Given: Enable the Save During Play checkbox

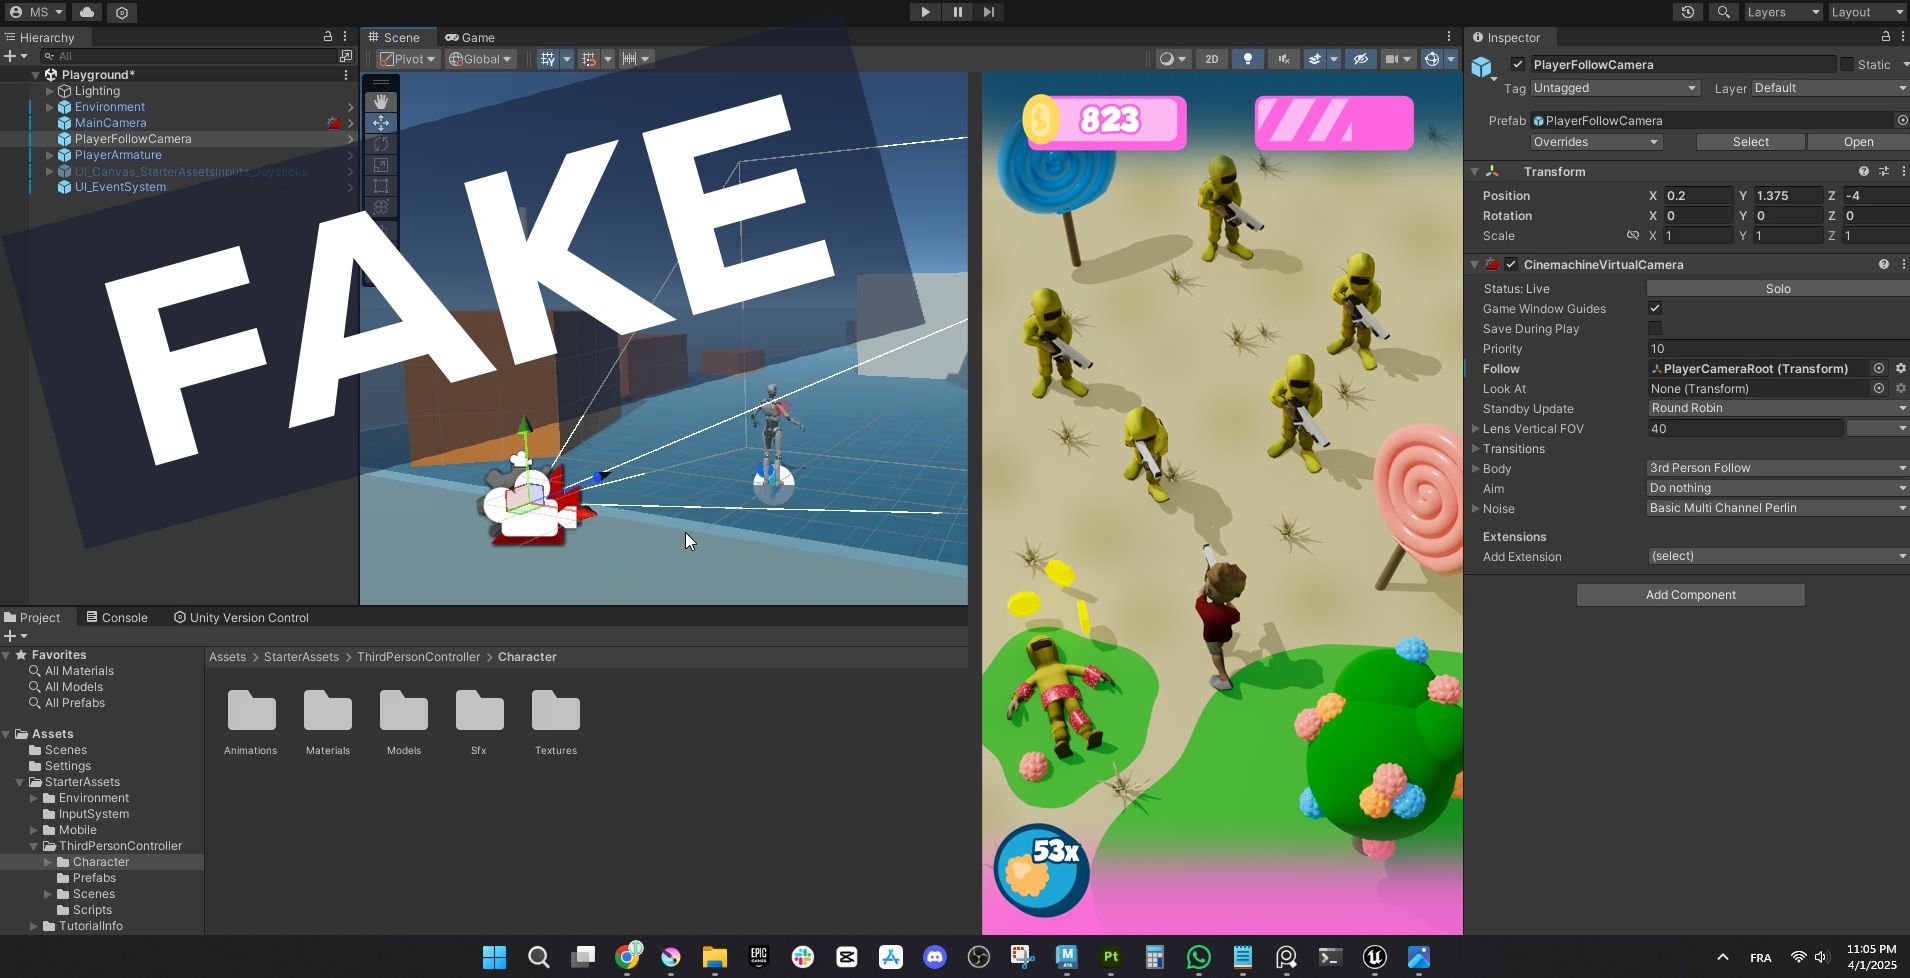Looking at the screenshot, I should [1656, 328].
